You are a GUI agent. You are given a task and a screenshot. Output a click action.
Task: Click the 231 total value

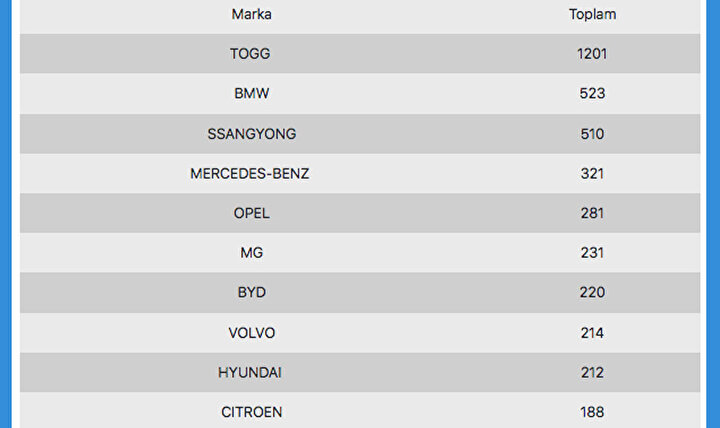click(592, 253)
